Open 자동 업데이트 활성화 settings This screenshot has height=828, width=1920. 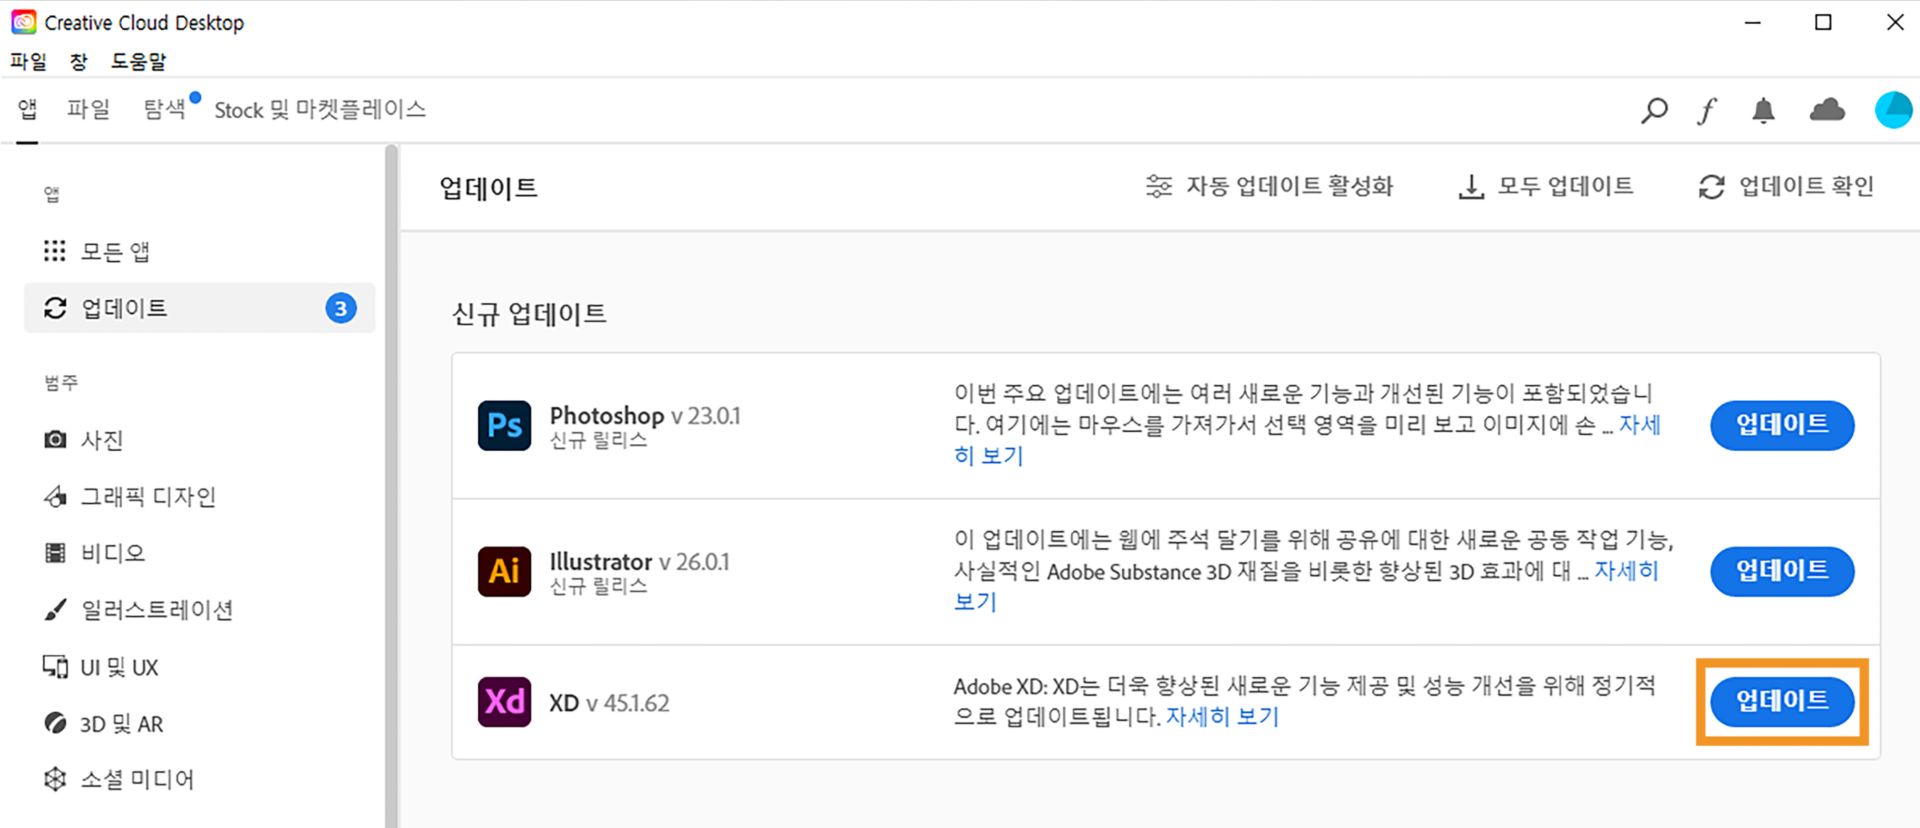coord(1270,187)
